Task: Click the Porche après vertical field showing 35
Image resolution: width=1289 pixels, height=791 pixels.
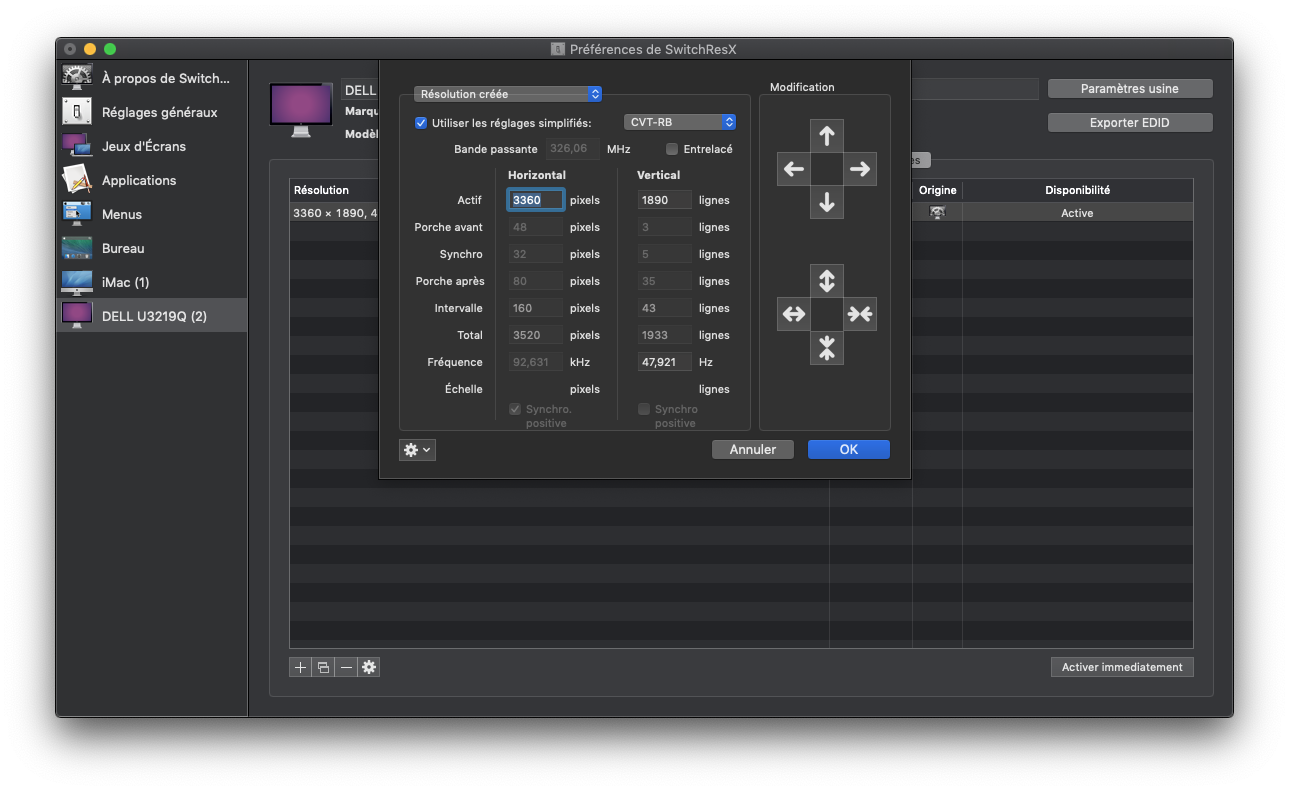Action: click(x=665, y=281)
